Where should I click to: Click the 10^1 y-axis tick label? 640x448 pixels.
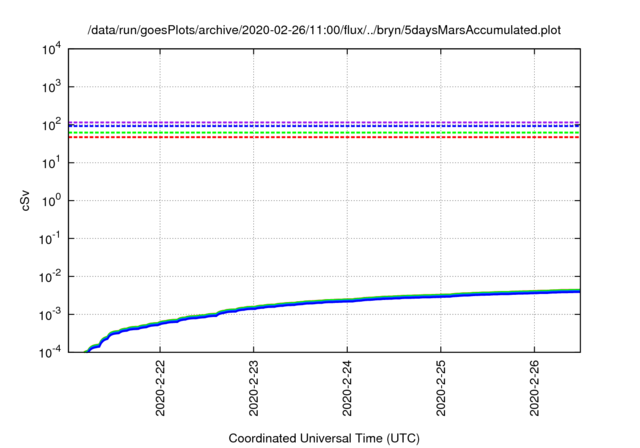(x=51, y=163)
